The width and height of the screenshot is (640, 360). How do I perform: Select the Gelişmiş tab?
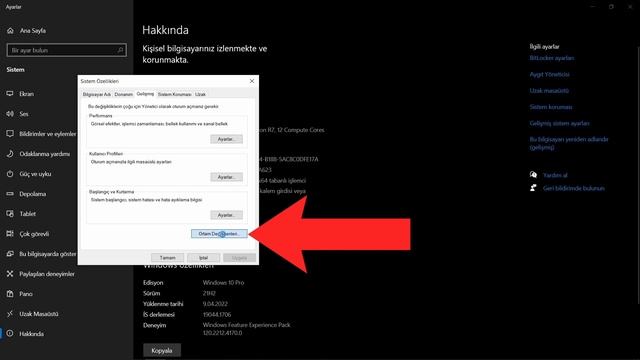[x=145, y=94]
